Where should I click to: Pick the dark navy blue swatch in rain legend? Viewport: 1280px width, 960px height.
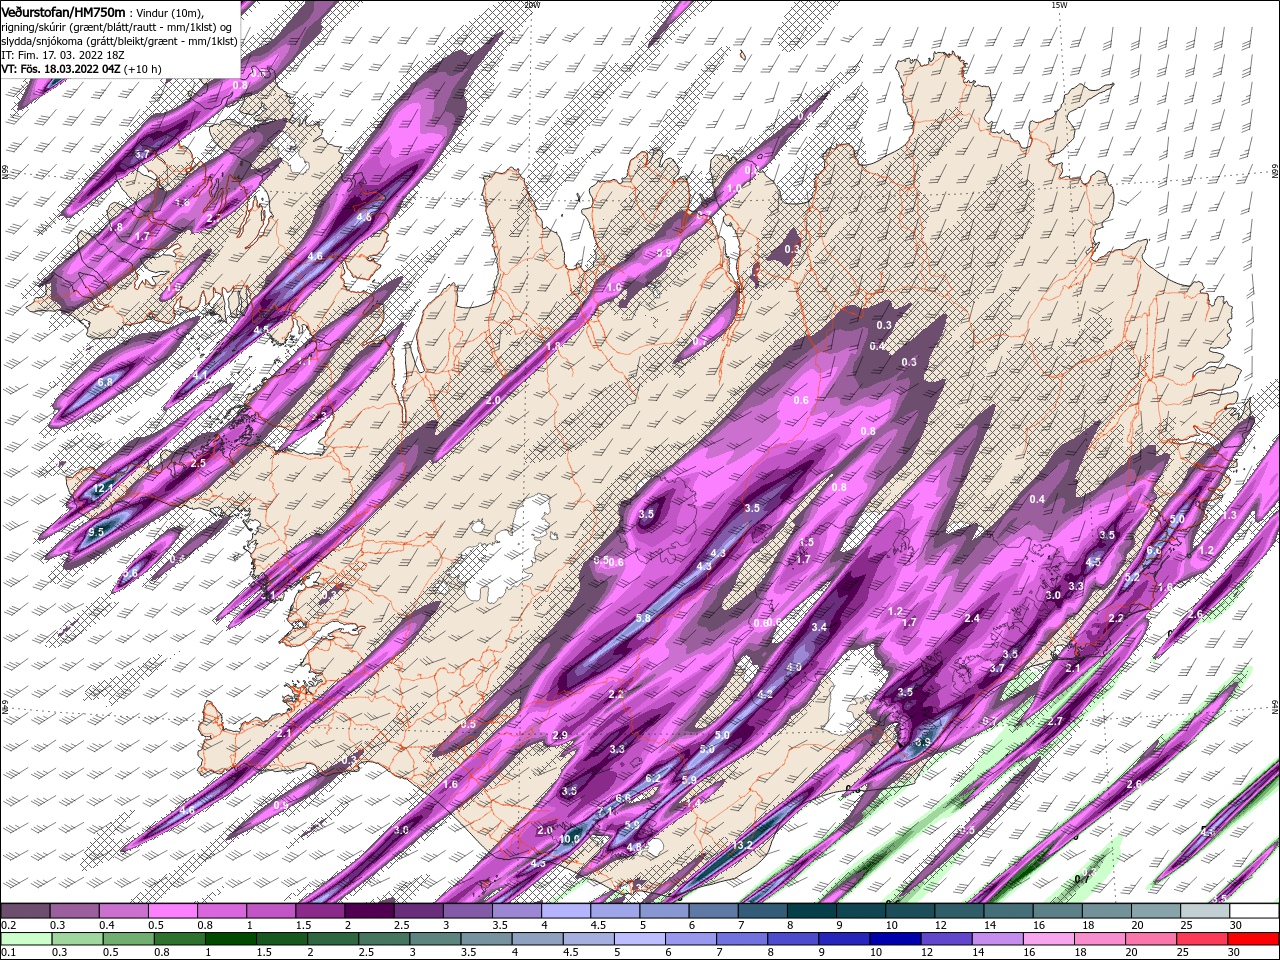(893, 939)
